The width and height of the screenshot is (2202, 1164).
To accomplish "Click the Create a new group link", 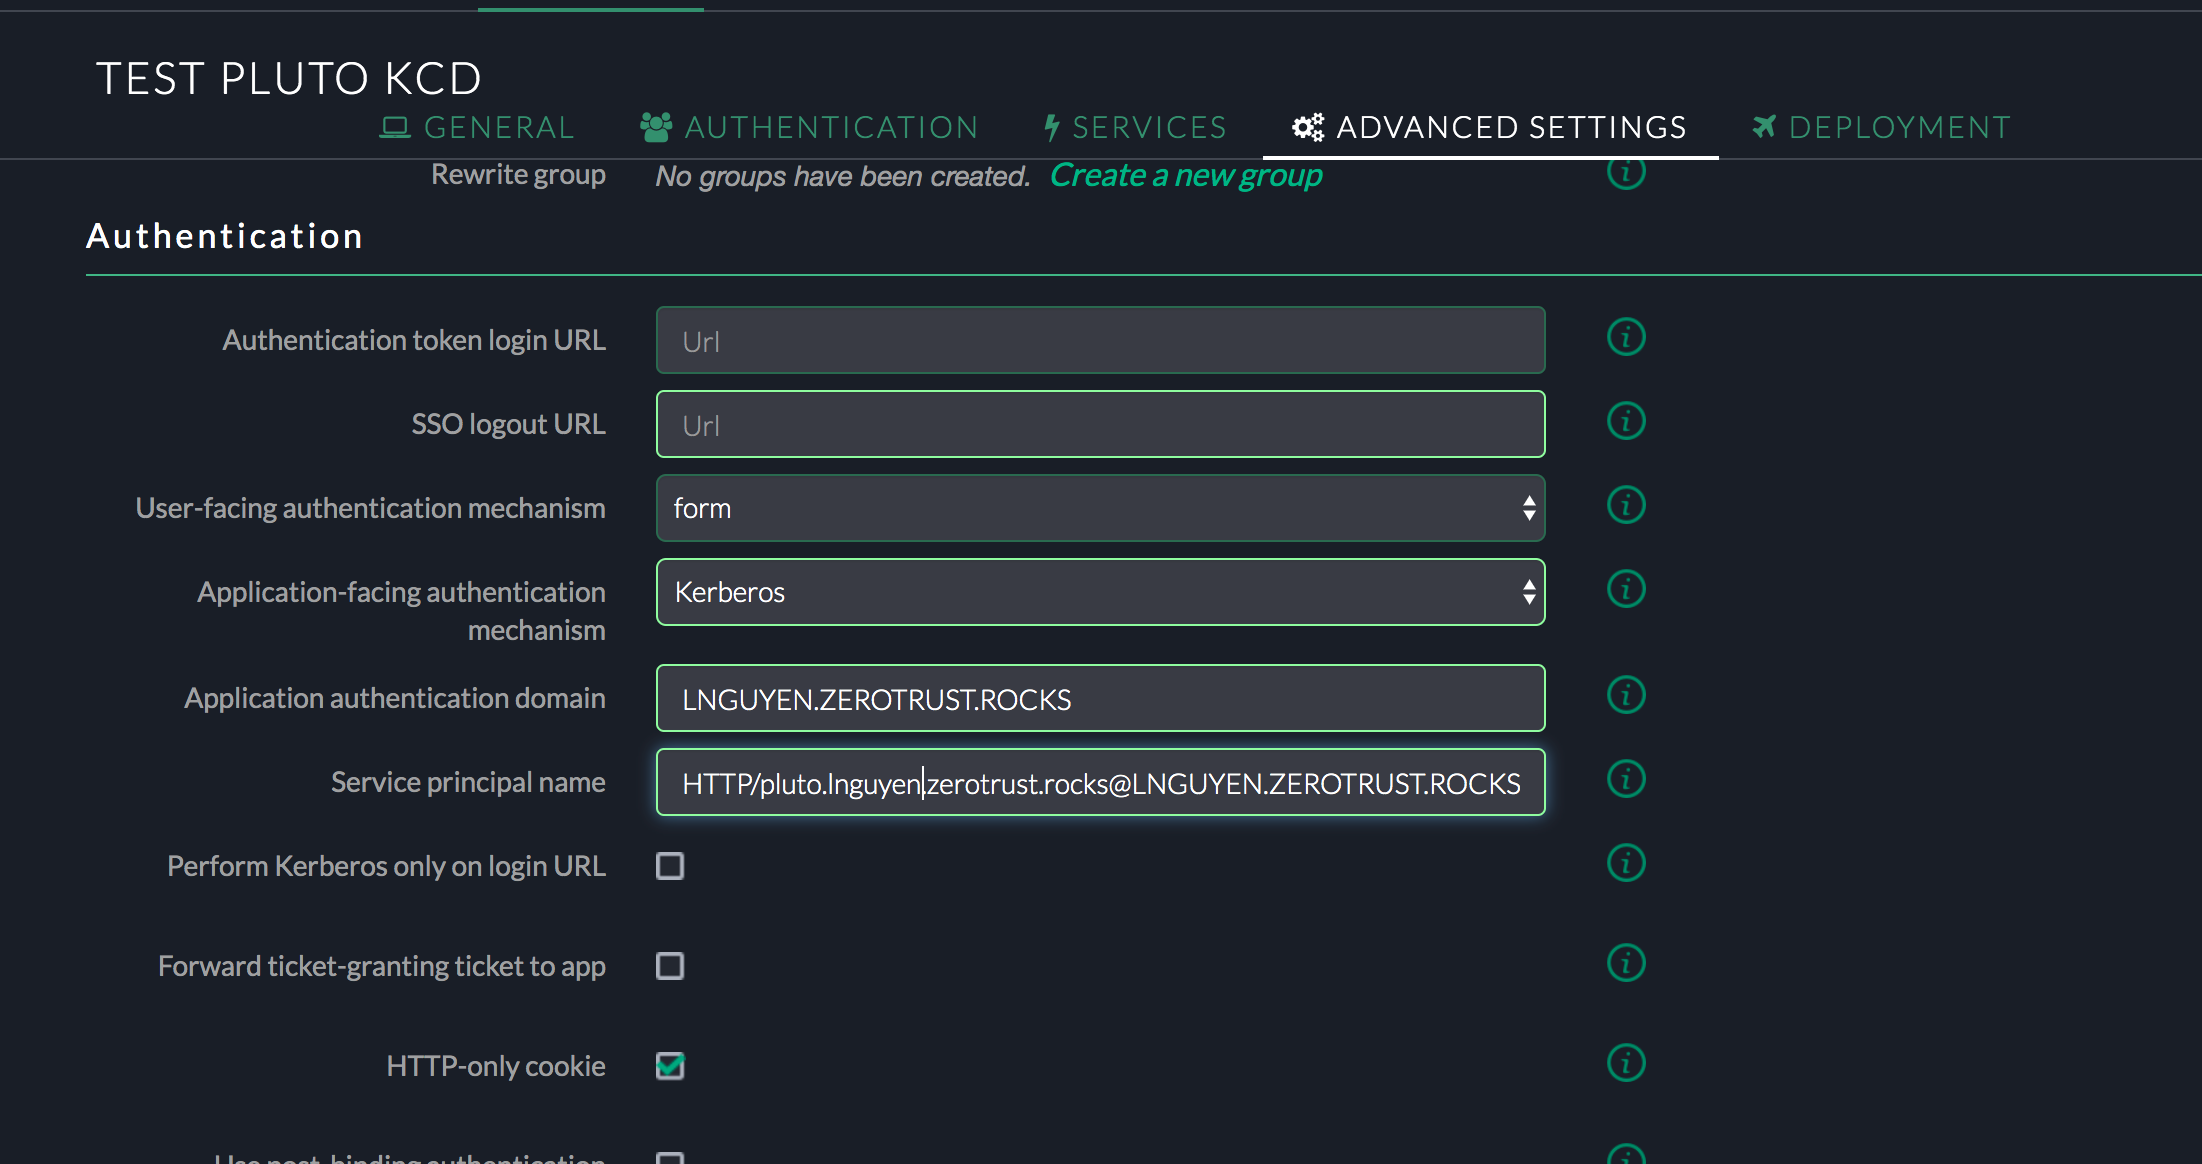I will tap(1186, 175).
